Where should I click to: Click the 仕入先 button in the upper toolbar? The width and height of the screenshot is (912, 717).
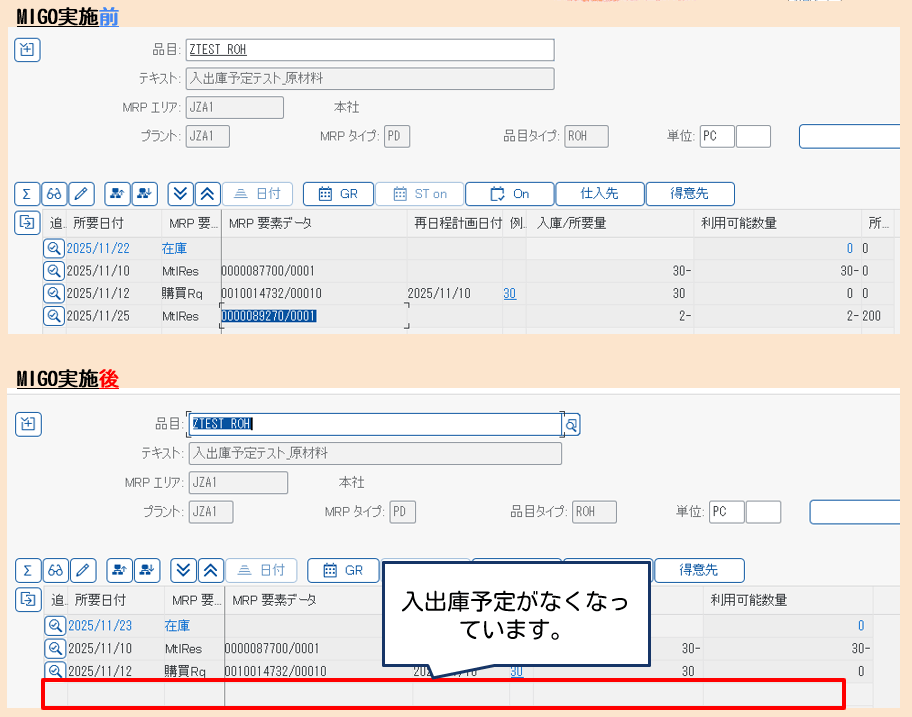click(x=599, y=194)
